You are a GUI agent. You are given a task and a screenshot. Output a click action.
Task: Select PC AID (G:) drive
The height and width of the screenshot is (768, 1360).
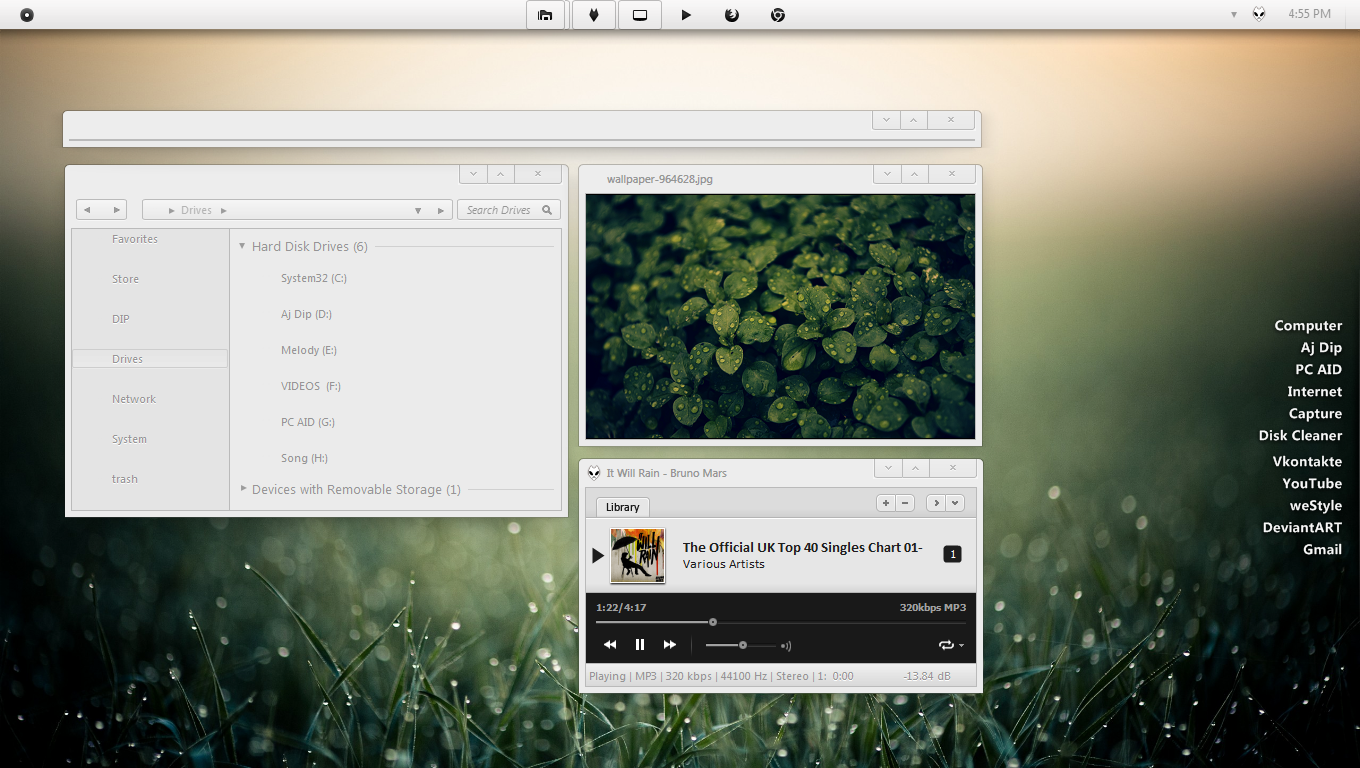click(x=308, y=422)
